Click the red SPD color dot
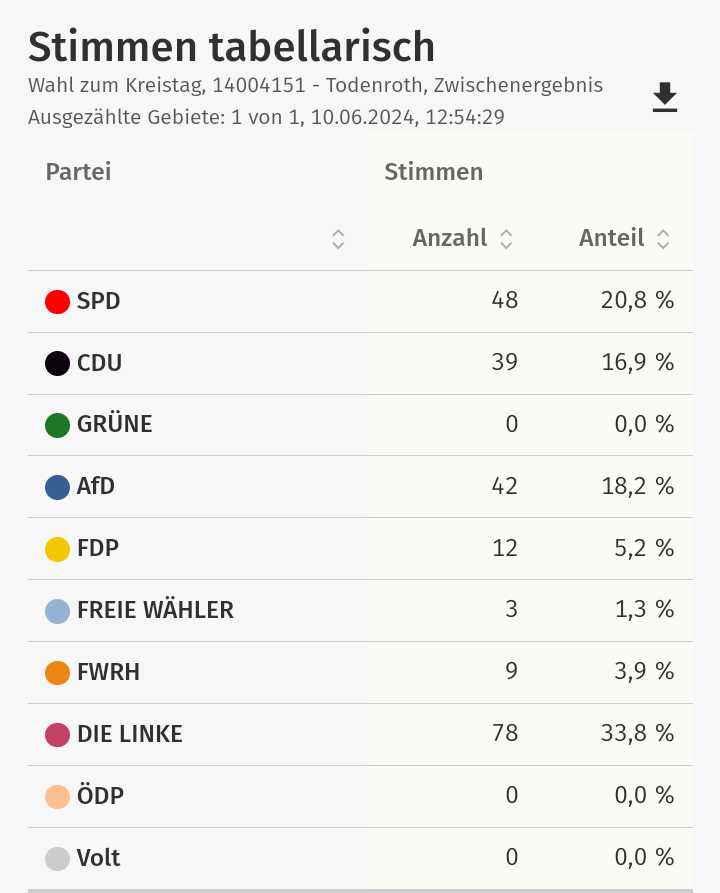The width and height of the screenshot is (720, 893). click(x=58, y=301)
